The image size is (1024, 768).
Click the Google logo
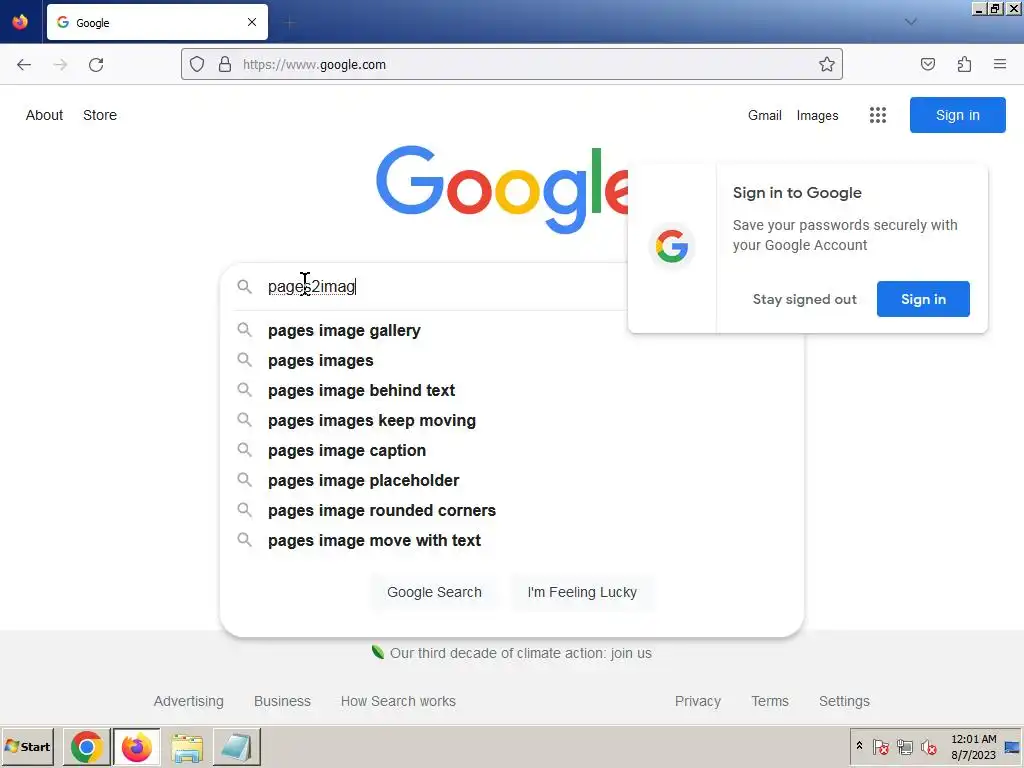pos(502,189)
